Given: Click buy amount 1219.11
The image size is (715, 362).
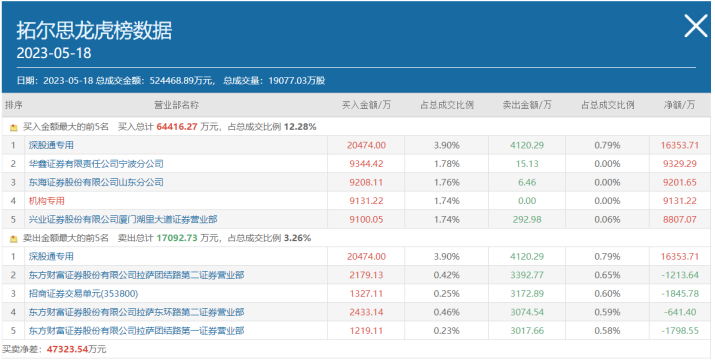Looking at the screenshot, I should (366, 331).
